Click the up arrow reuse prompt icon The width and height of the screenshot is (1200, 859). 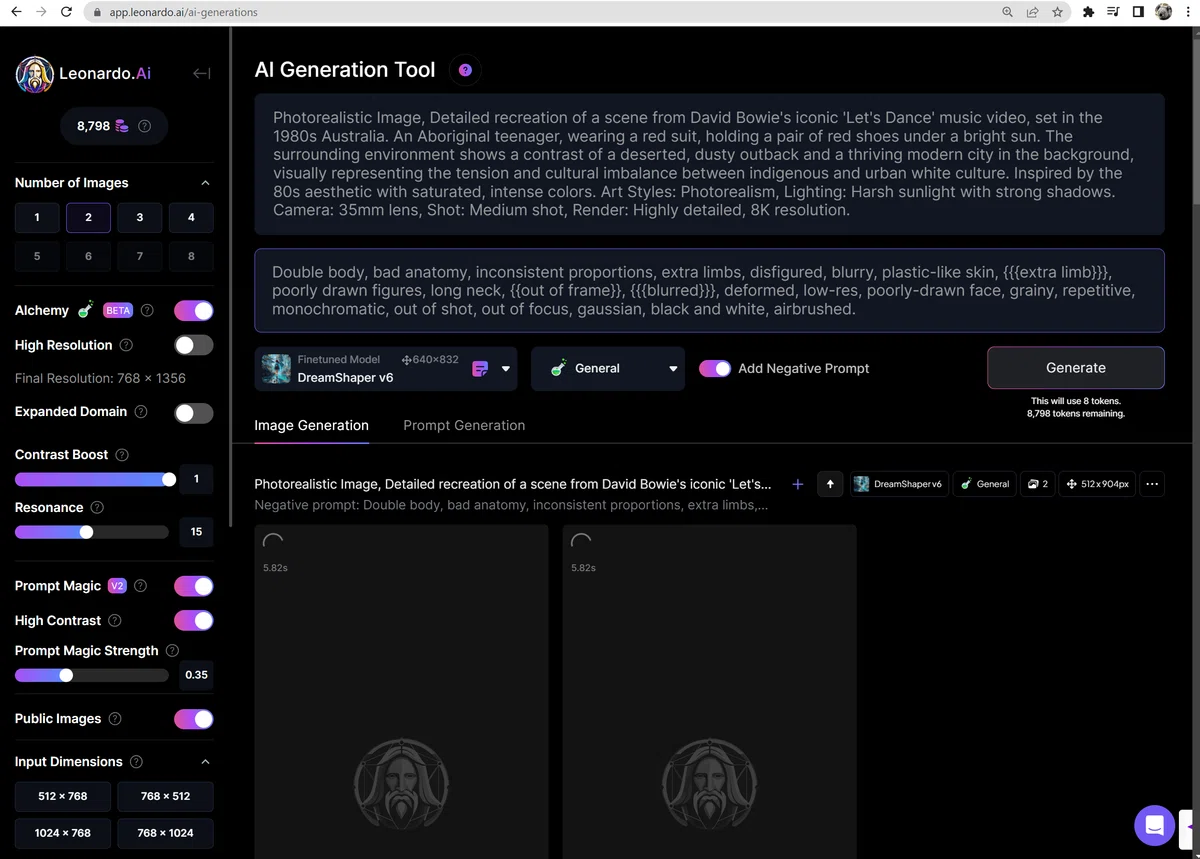(x=830, y=484)
